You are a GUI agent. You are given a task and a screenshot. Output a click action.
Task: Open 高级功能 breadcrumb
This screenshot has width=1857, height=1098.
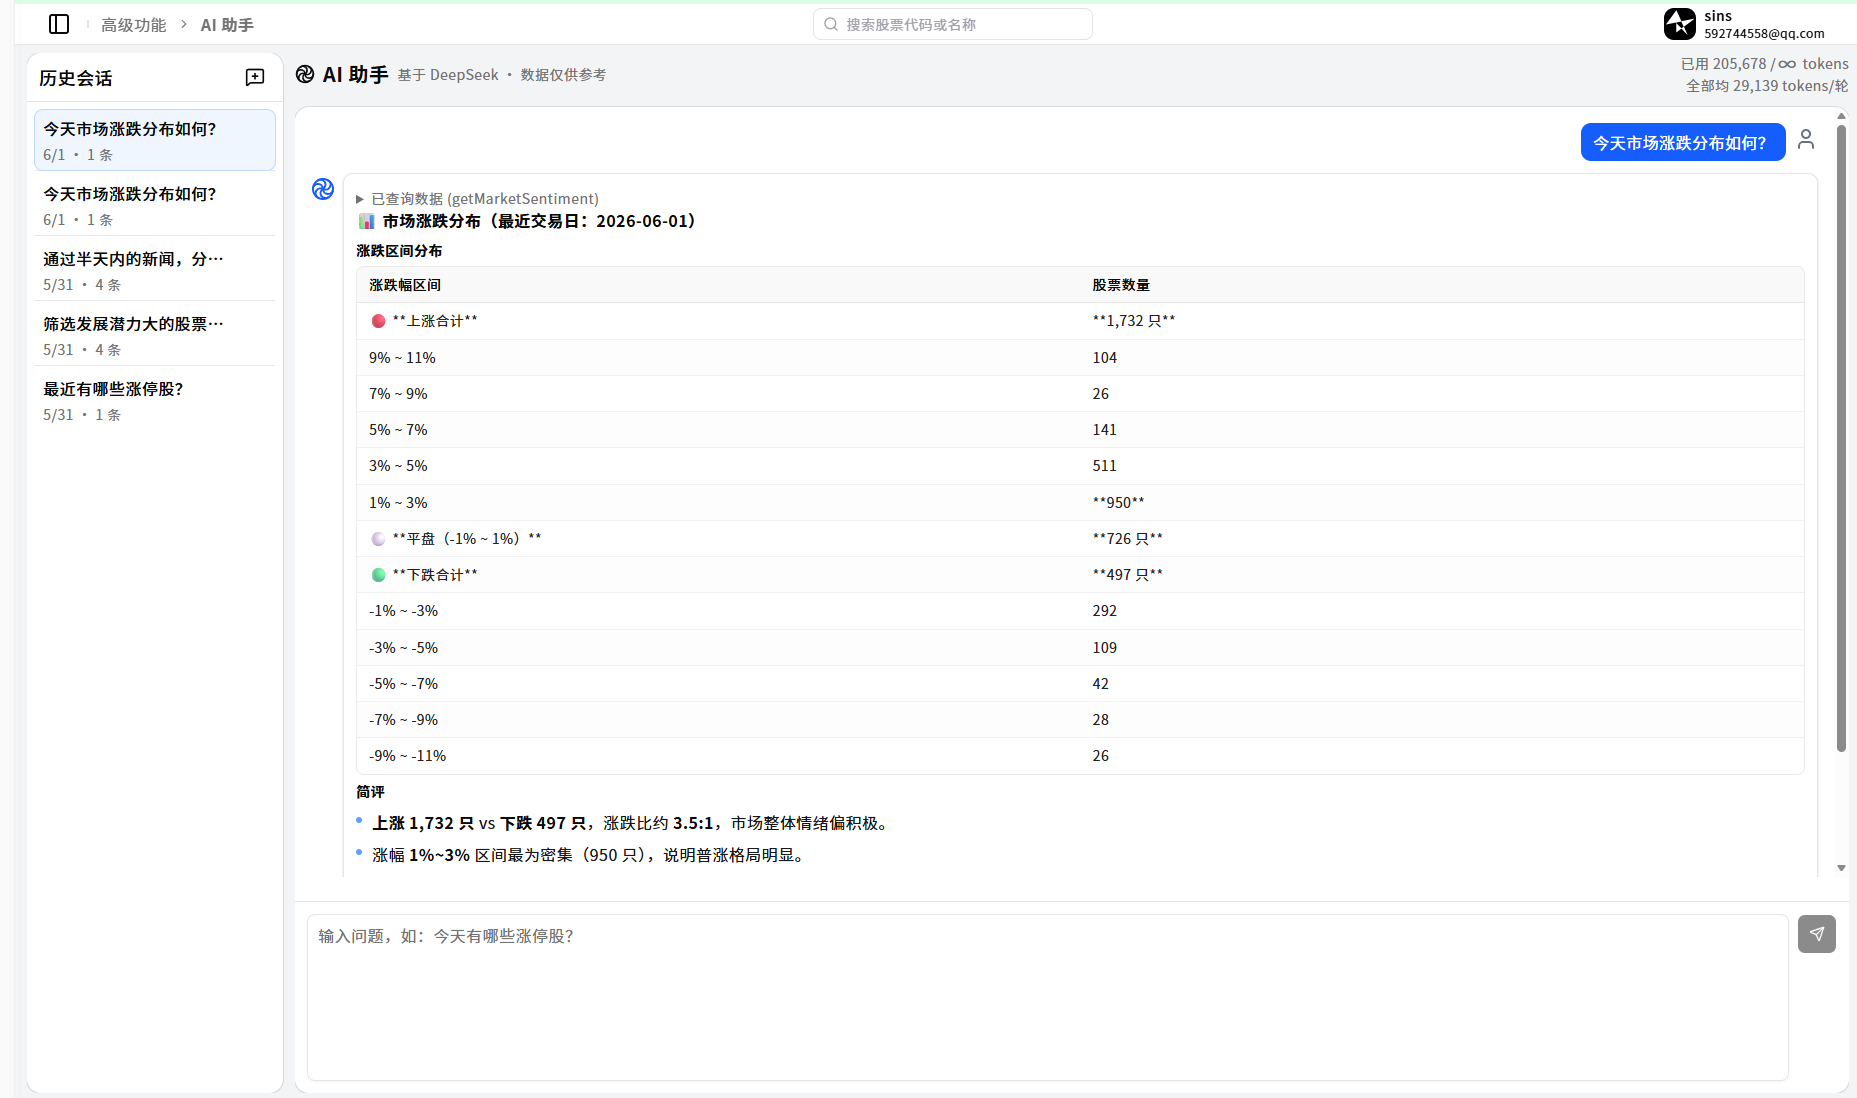click(133, 25)
